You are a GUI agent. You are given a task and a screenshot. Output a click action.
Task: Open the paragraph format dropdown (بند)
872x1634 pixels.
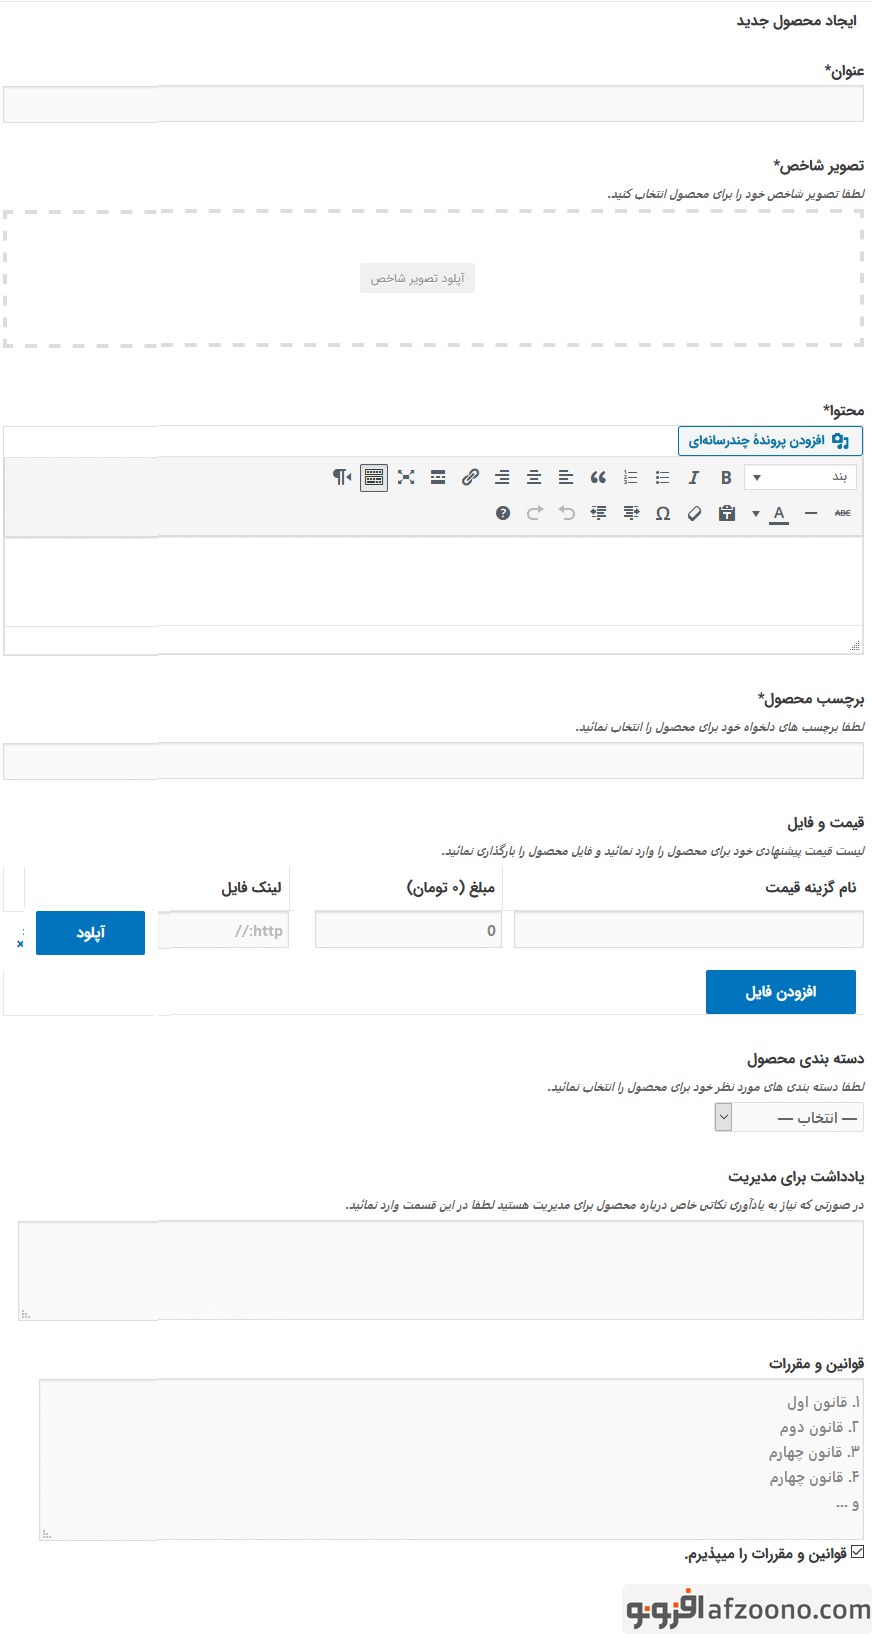pos(800,478)
